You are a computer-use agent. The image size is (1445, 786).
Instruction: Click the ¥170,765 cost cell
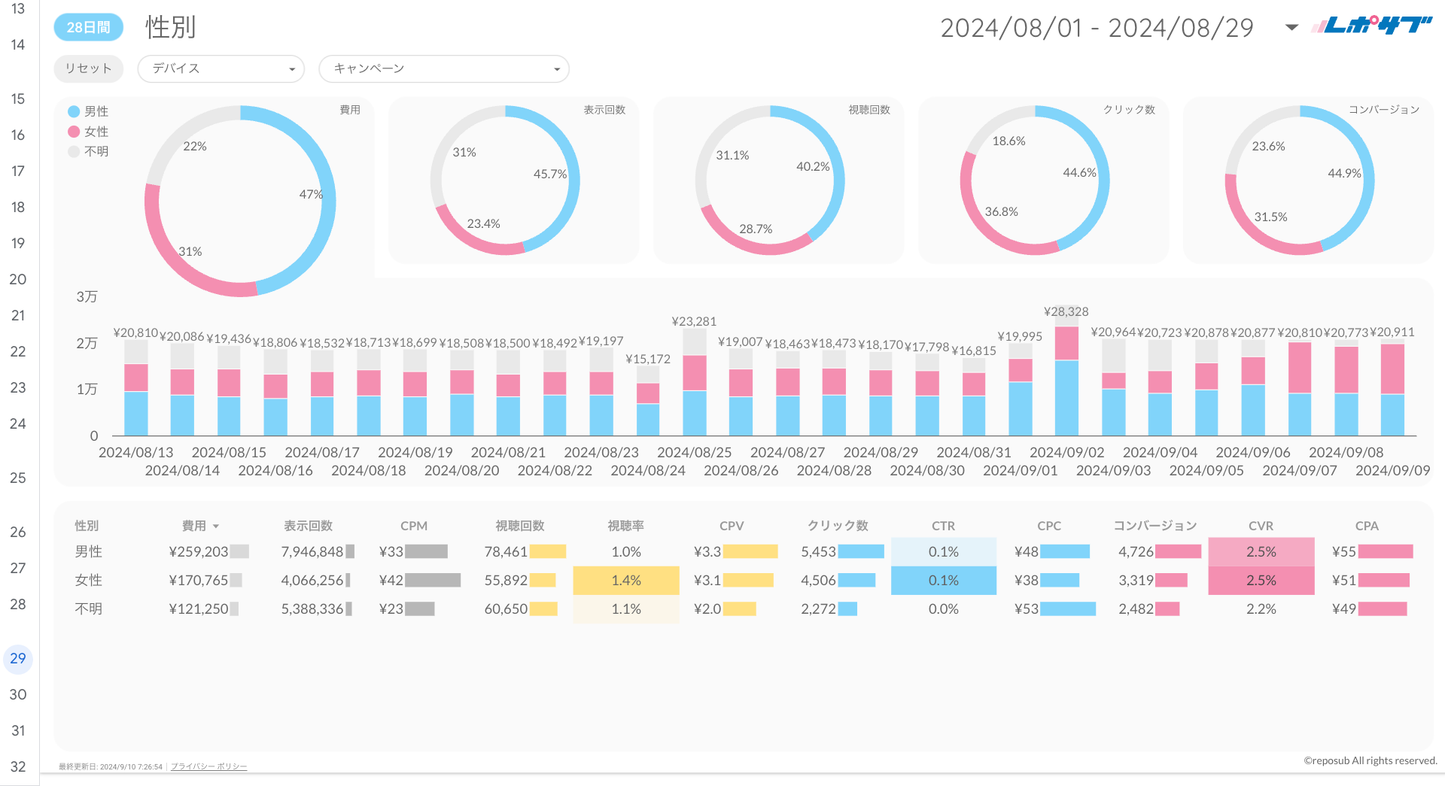click(x=198, y=580)
